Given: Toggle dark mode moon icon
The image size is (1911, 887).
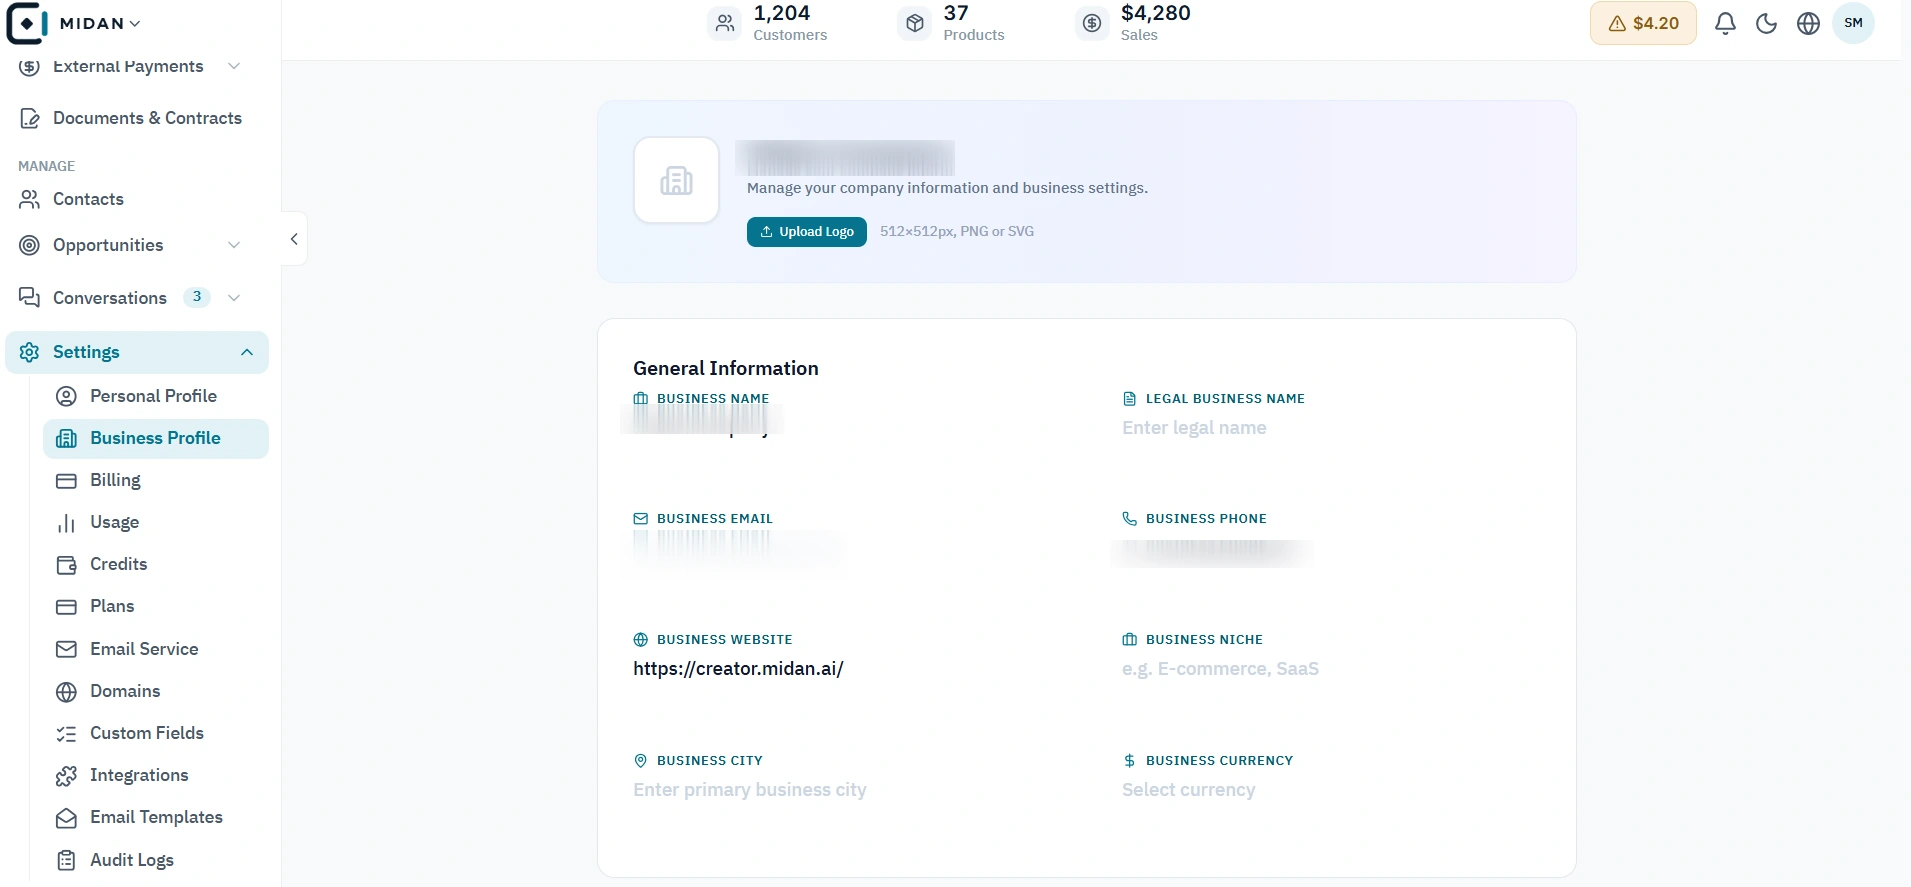Looking at the screenshot, I should coord(1767,23).
